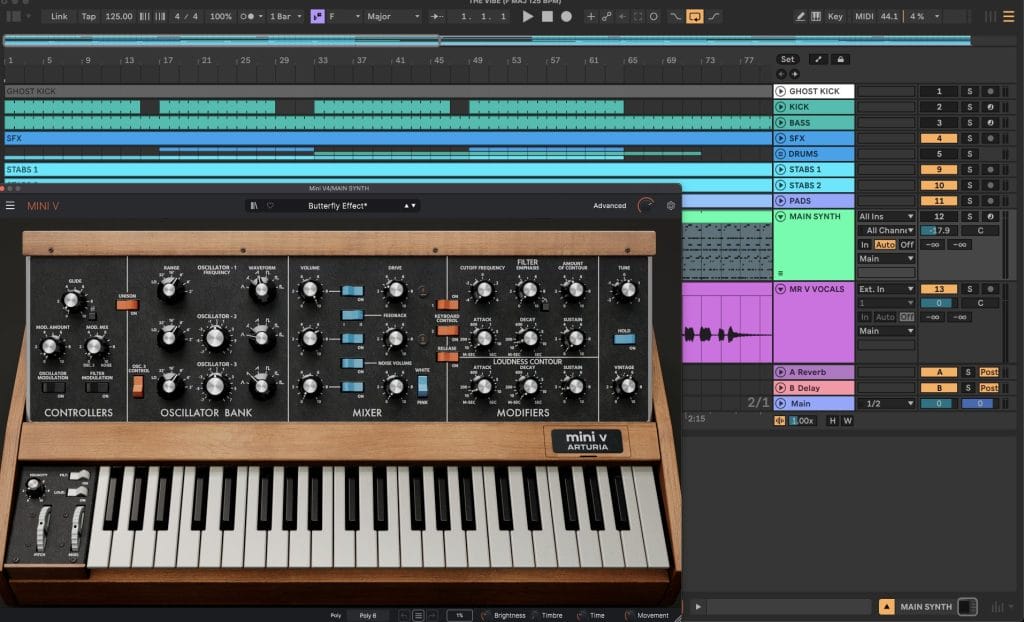Select In monitoring on MAIN SYNTH

865,244
